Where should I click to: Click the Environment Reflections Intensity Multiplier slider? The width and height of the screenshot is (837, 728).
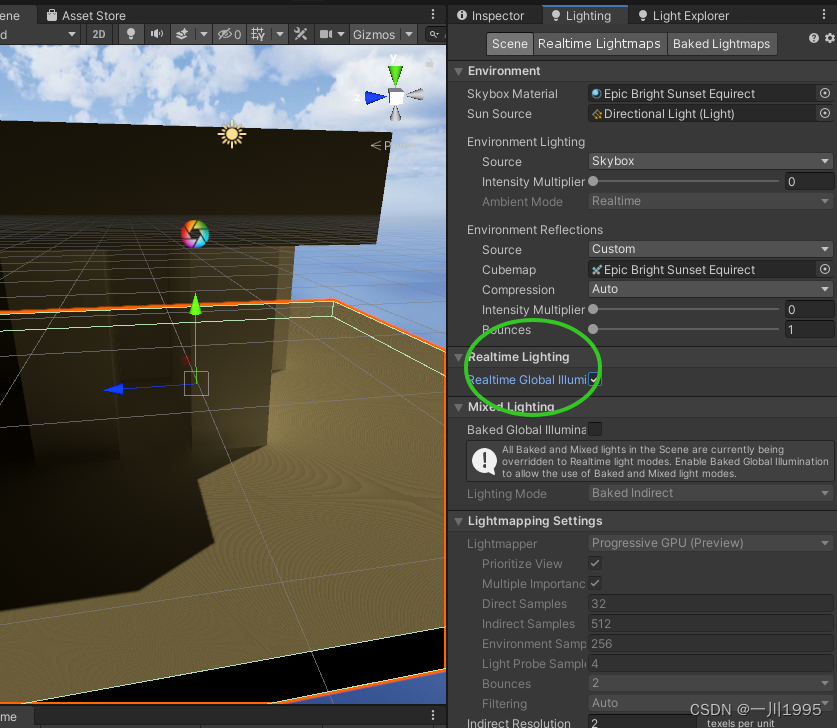686,310
